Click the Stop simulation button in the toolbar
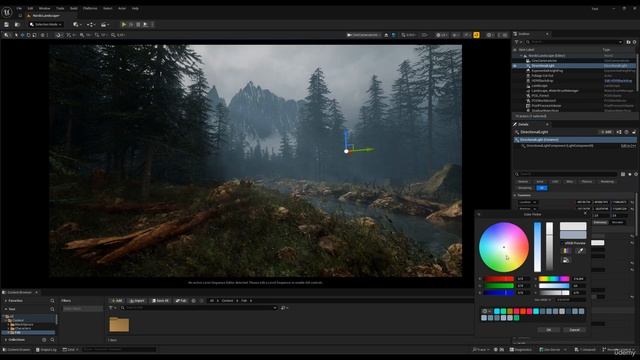 tap(138, 24)
